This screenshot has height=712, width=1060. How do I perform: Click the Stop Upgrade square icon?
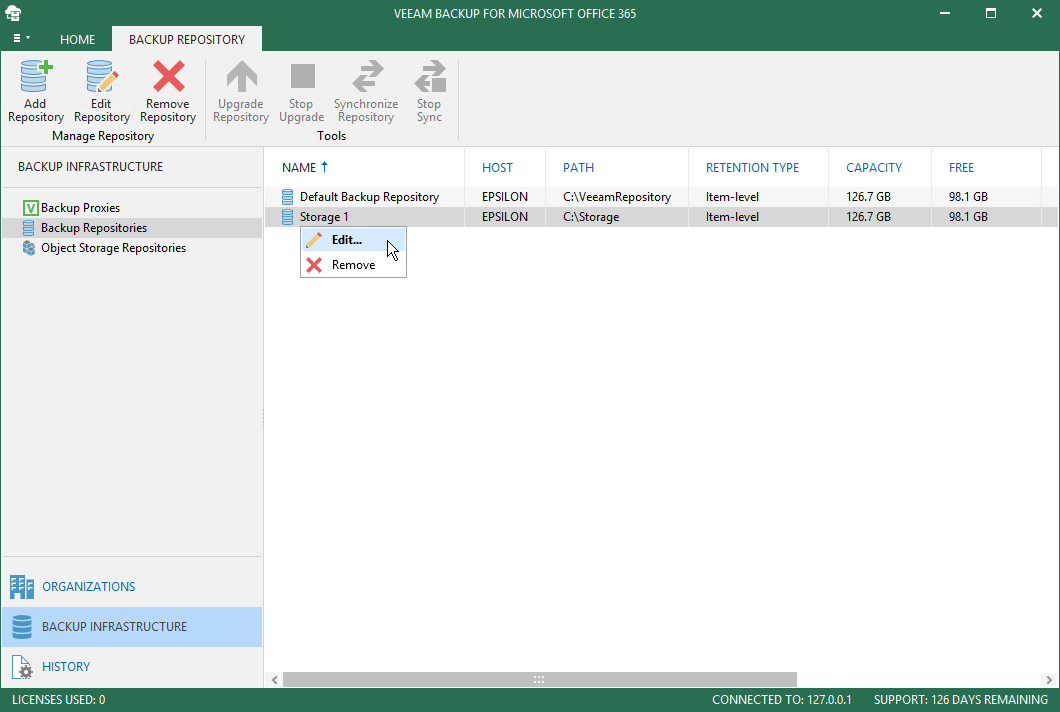pos(302,76)
